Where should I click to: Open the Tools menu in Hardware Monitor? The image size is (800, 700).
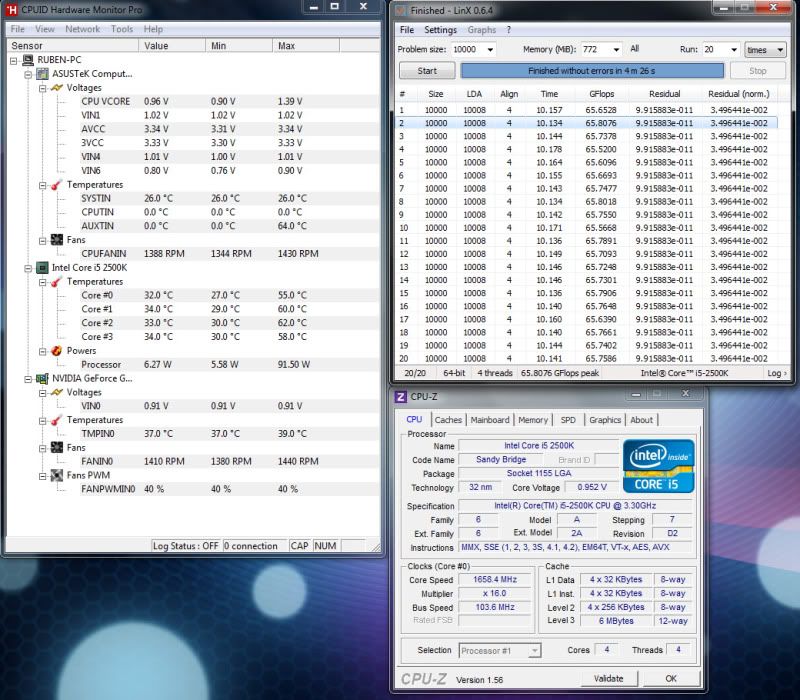[x=122, y=29]
